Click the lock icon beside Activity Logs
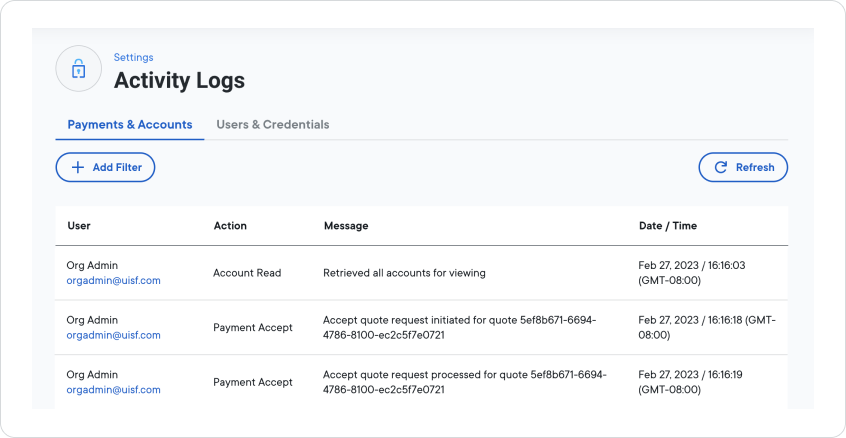Viewport: 846px width, 438px height. (78, 69)
